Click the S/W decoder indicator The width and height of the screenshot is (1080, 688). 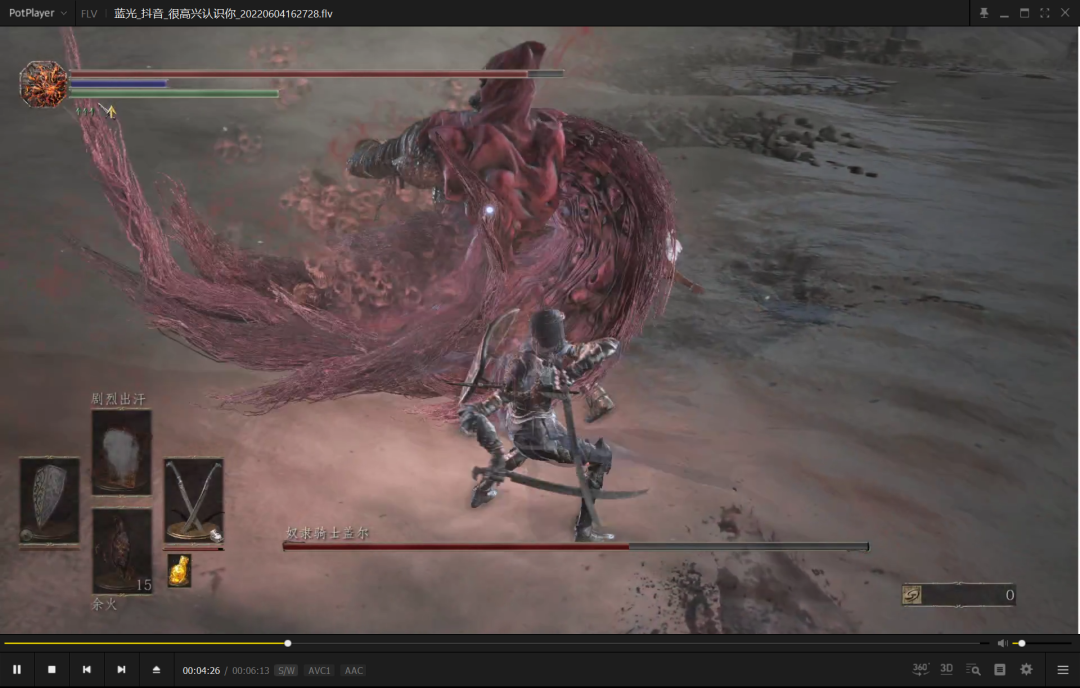click(x=286, y=670)
